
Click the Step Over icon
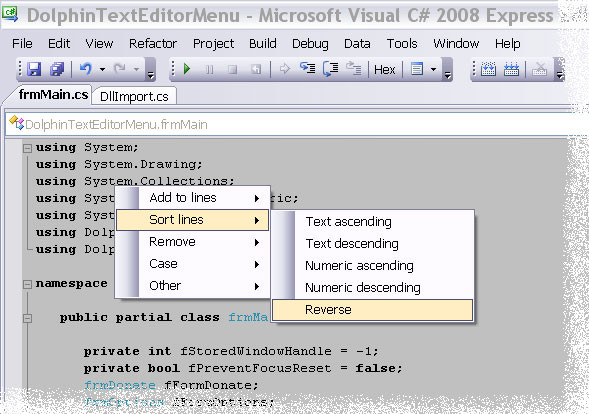point(331,69)
